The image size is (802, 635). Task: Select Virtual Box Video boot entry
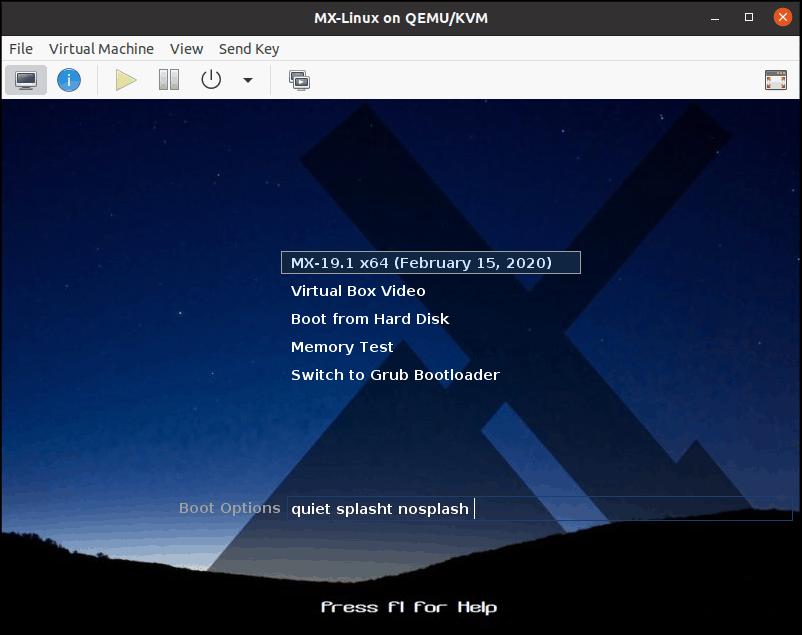click(x=358, y=291)
